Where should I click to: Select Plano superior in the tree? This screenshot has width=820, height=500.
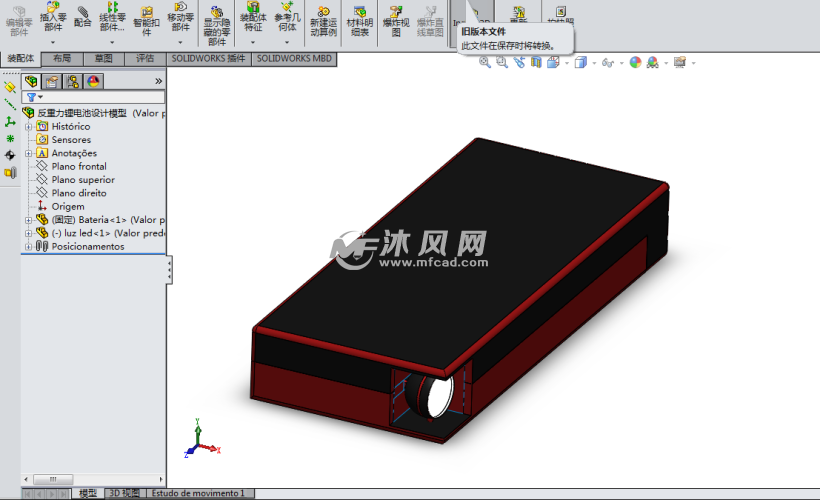[83, 180]
